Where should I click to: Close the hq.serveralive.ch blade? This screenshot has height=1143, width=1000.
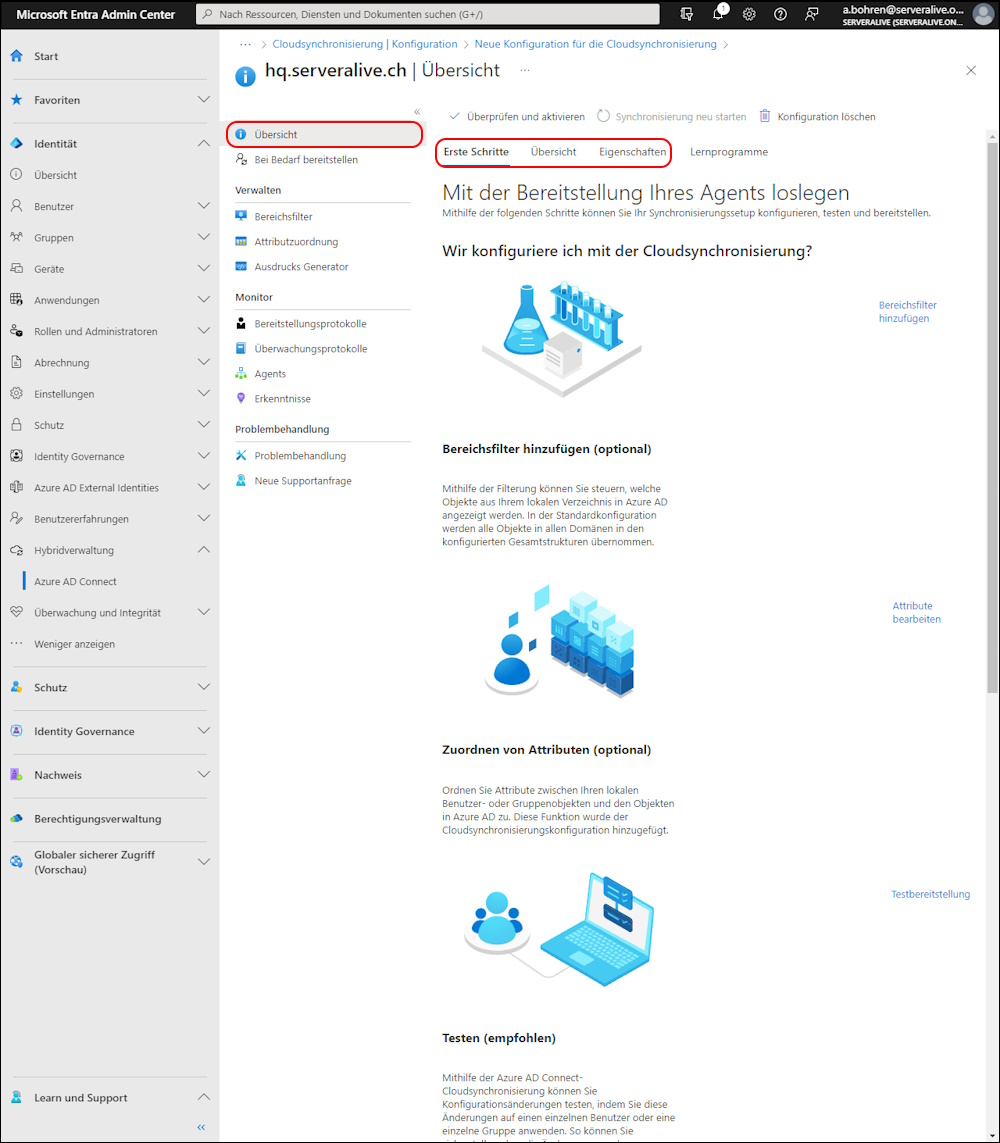(971, 71)
